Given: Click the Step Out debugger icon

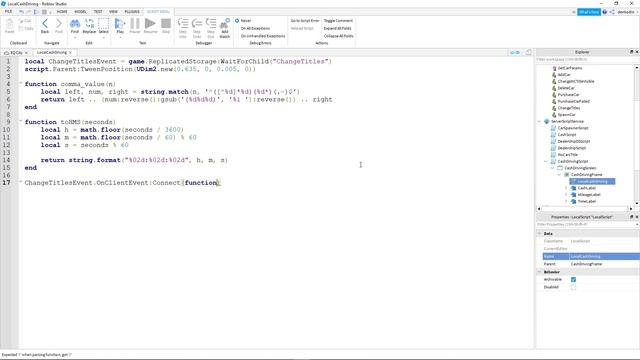Looking at the screenshot, I should (211, 24).
